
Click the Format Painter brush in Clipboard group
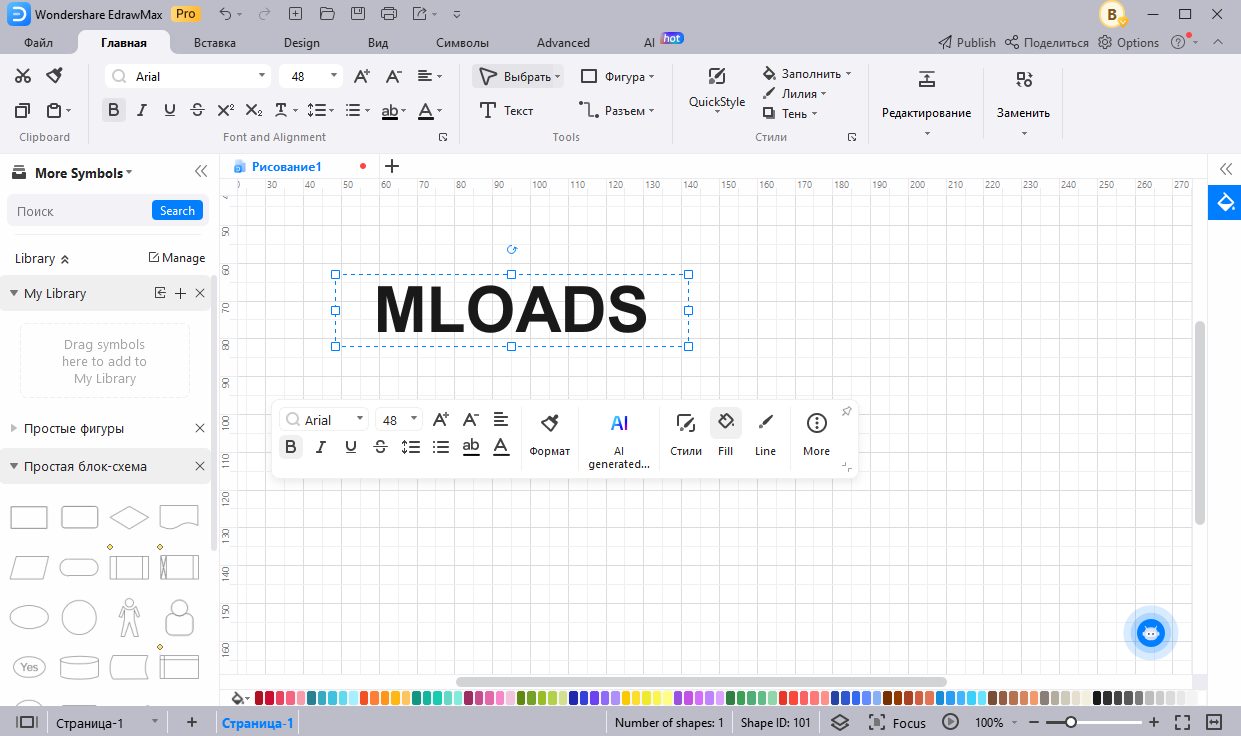click(x=55, y=76)
